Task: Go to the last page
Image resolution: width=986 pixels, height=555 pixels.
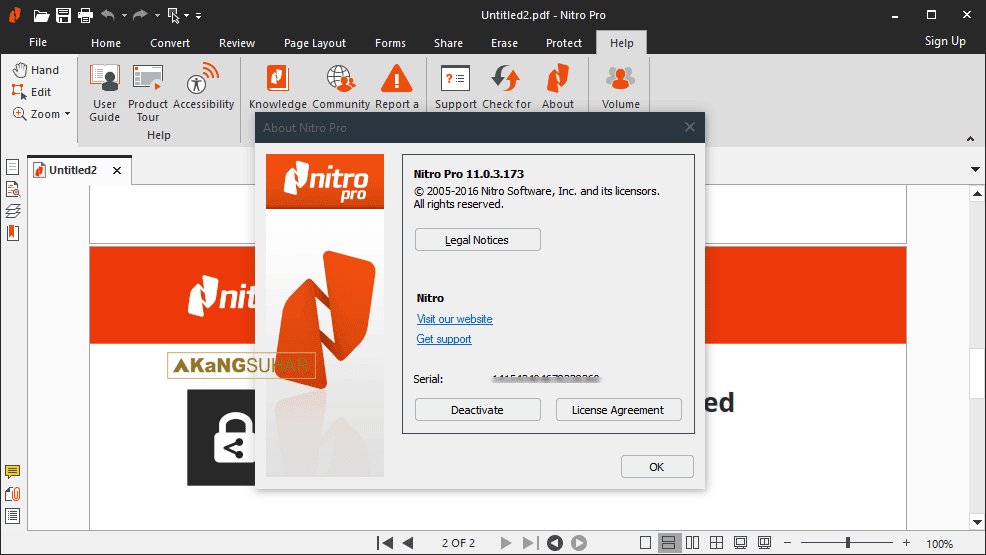Action: coord(529,542)
